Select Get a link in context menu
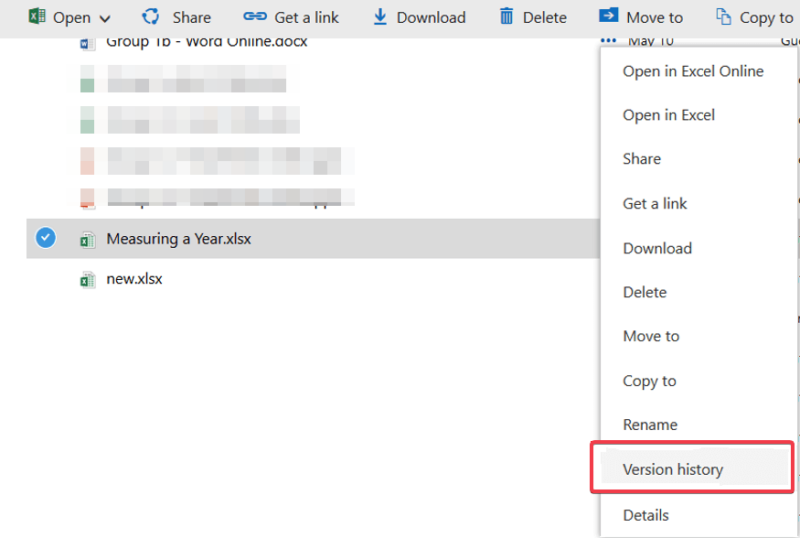The width and height of the screenshot is (800, 538). (655, 204)
